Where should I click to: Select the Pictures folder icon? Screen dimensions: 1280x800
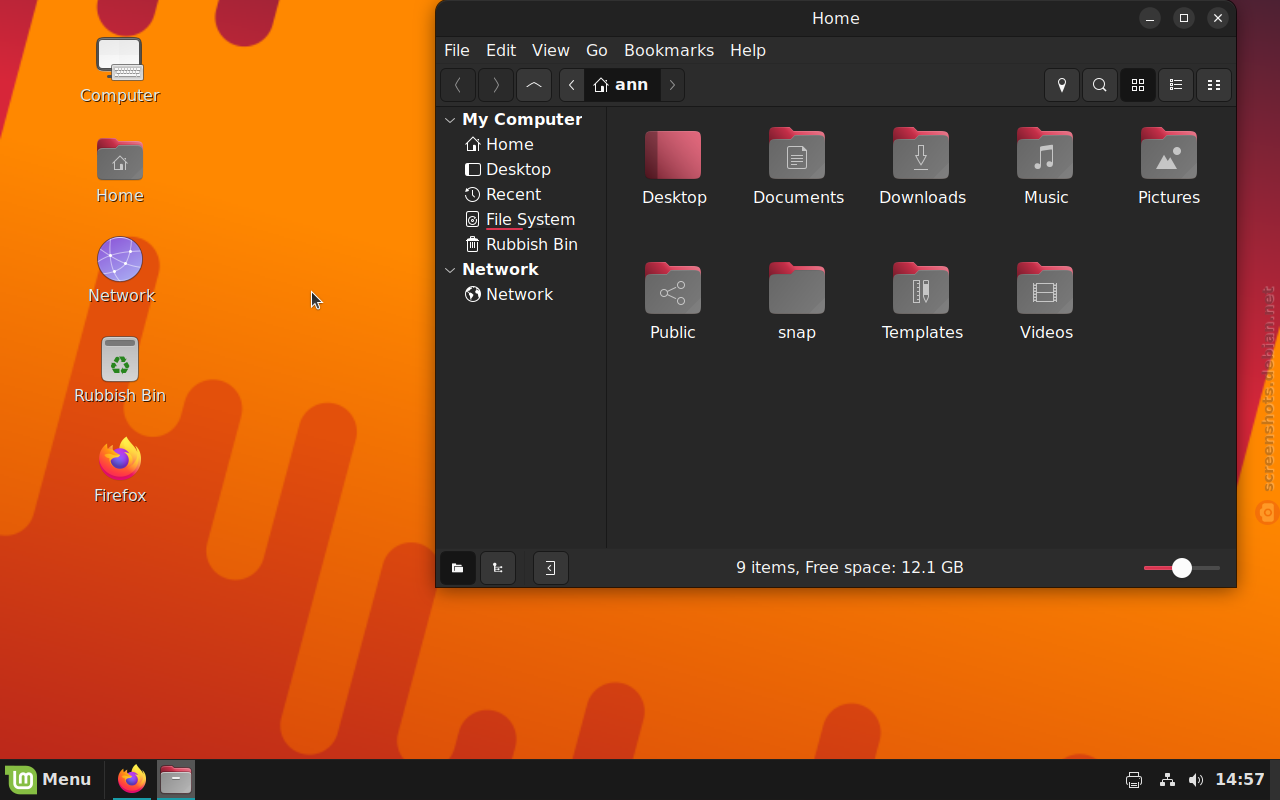click(x=1169, y=154)
